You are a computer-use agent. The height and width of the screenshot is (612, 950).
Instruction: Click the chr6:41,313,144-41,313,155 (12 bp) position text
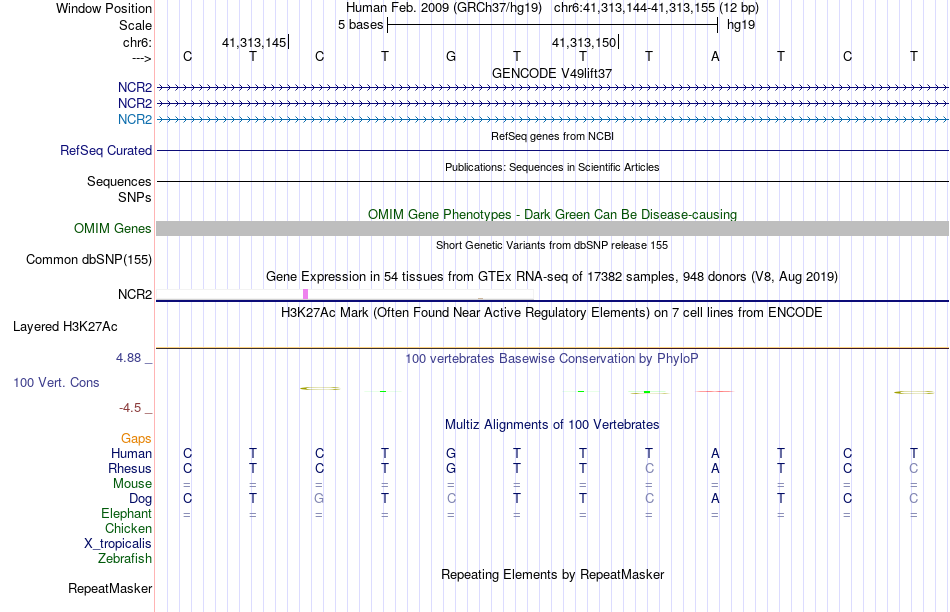point(656,8)
